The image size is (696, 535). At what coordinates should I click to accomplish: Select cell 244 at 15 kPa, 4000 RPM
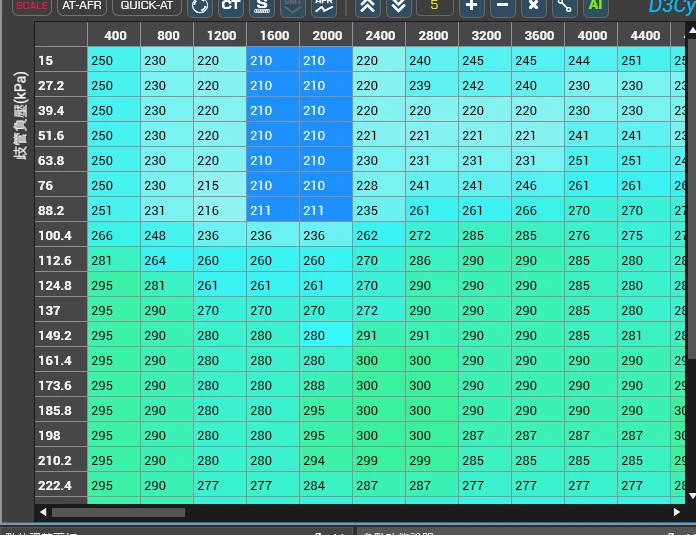(591, 60)
